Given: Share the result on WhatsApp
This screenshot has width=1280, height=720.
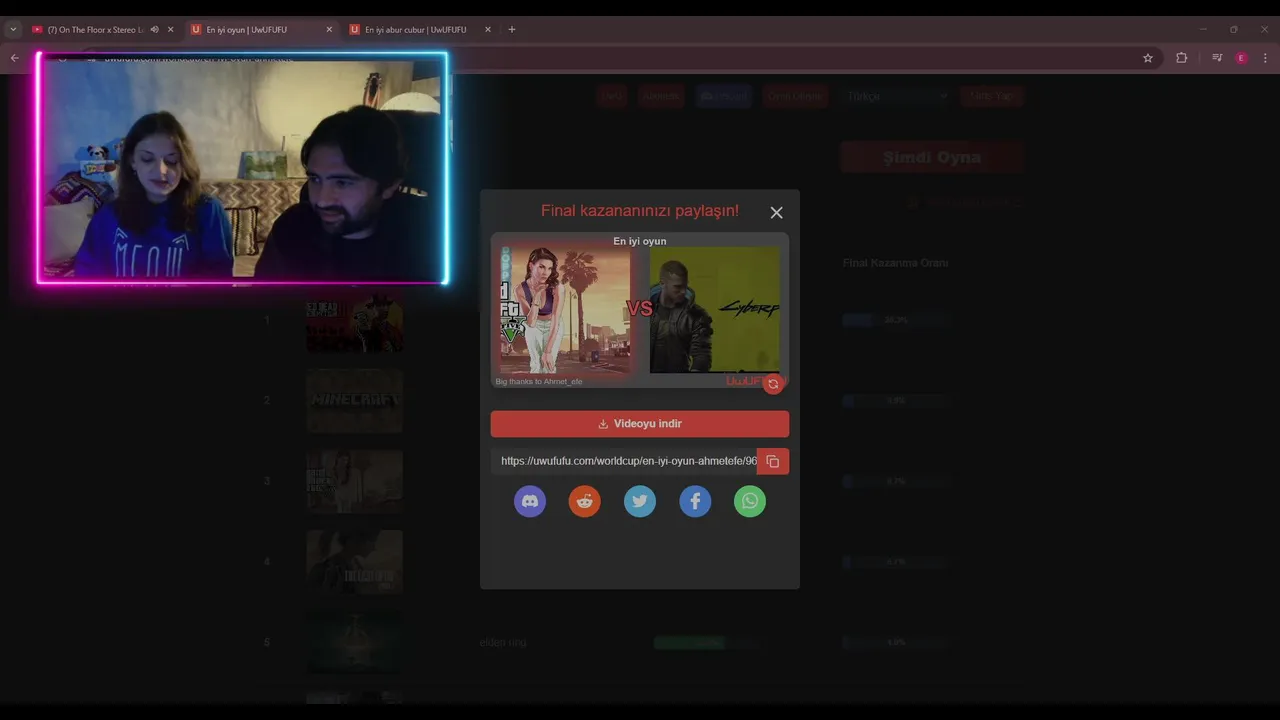Looking at the screenshot, I should point(750,501).
